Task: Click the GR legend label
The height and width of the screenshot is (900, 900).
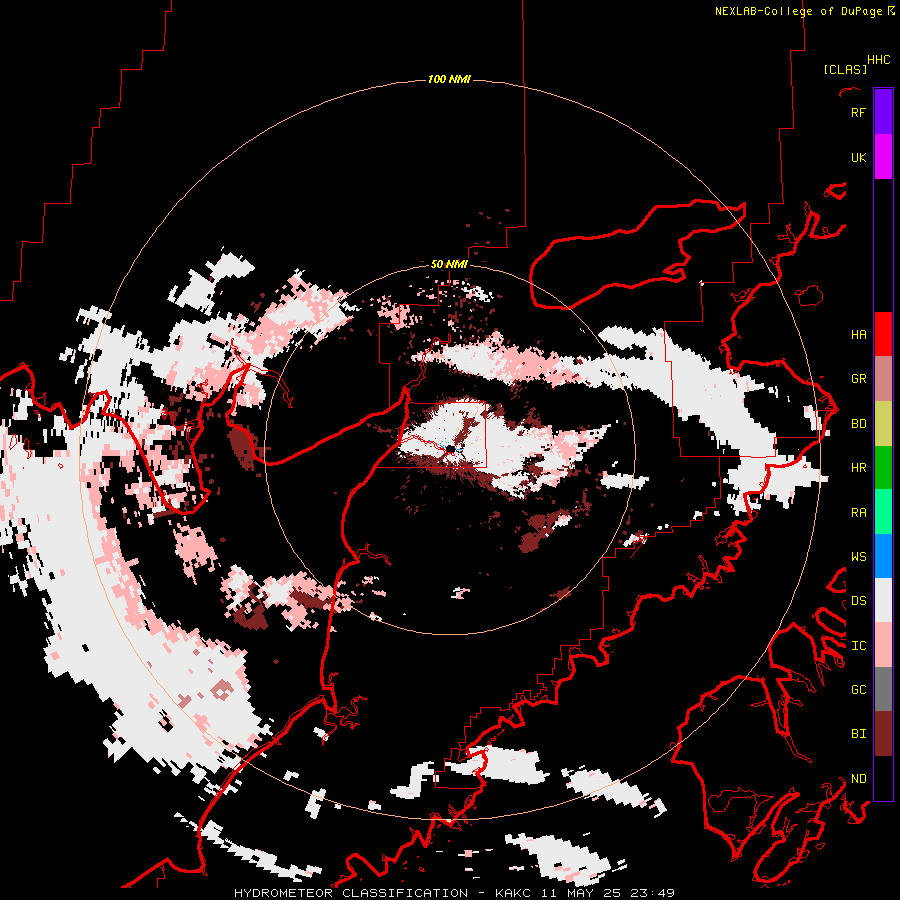Action: click(x=858, y=378)
